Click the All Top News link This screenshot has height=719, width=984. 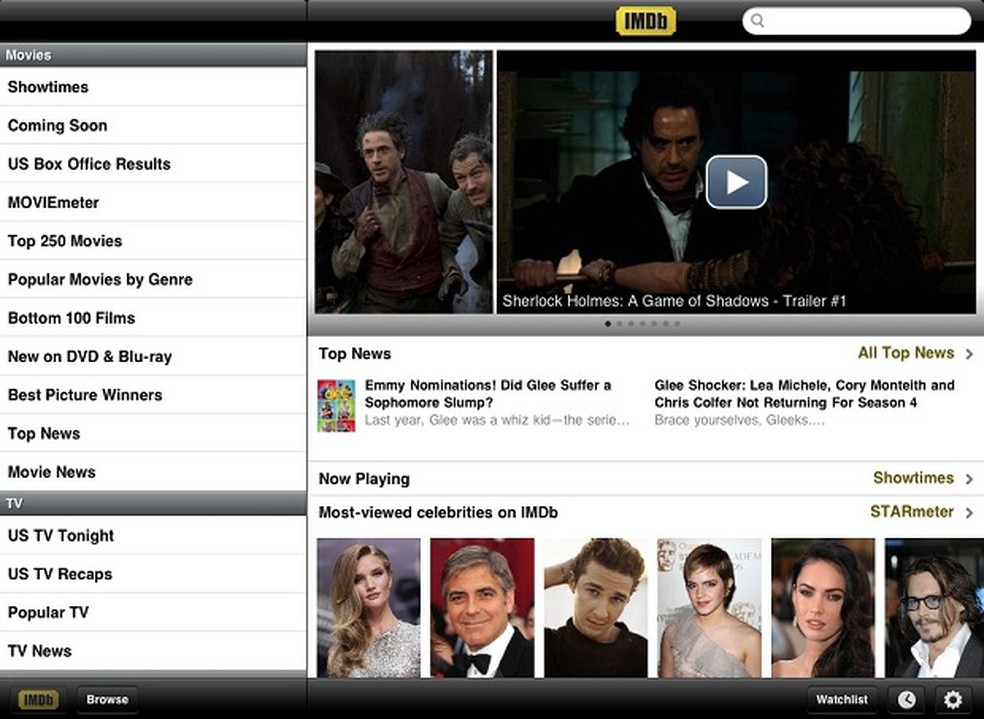906,353
